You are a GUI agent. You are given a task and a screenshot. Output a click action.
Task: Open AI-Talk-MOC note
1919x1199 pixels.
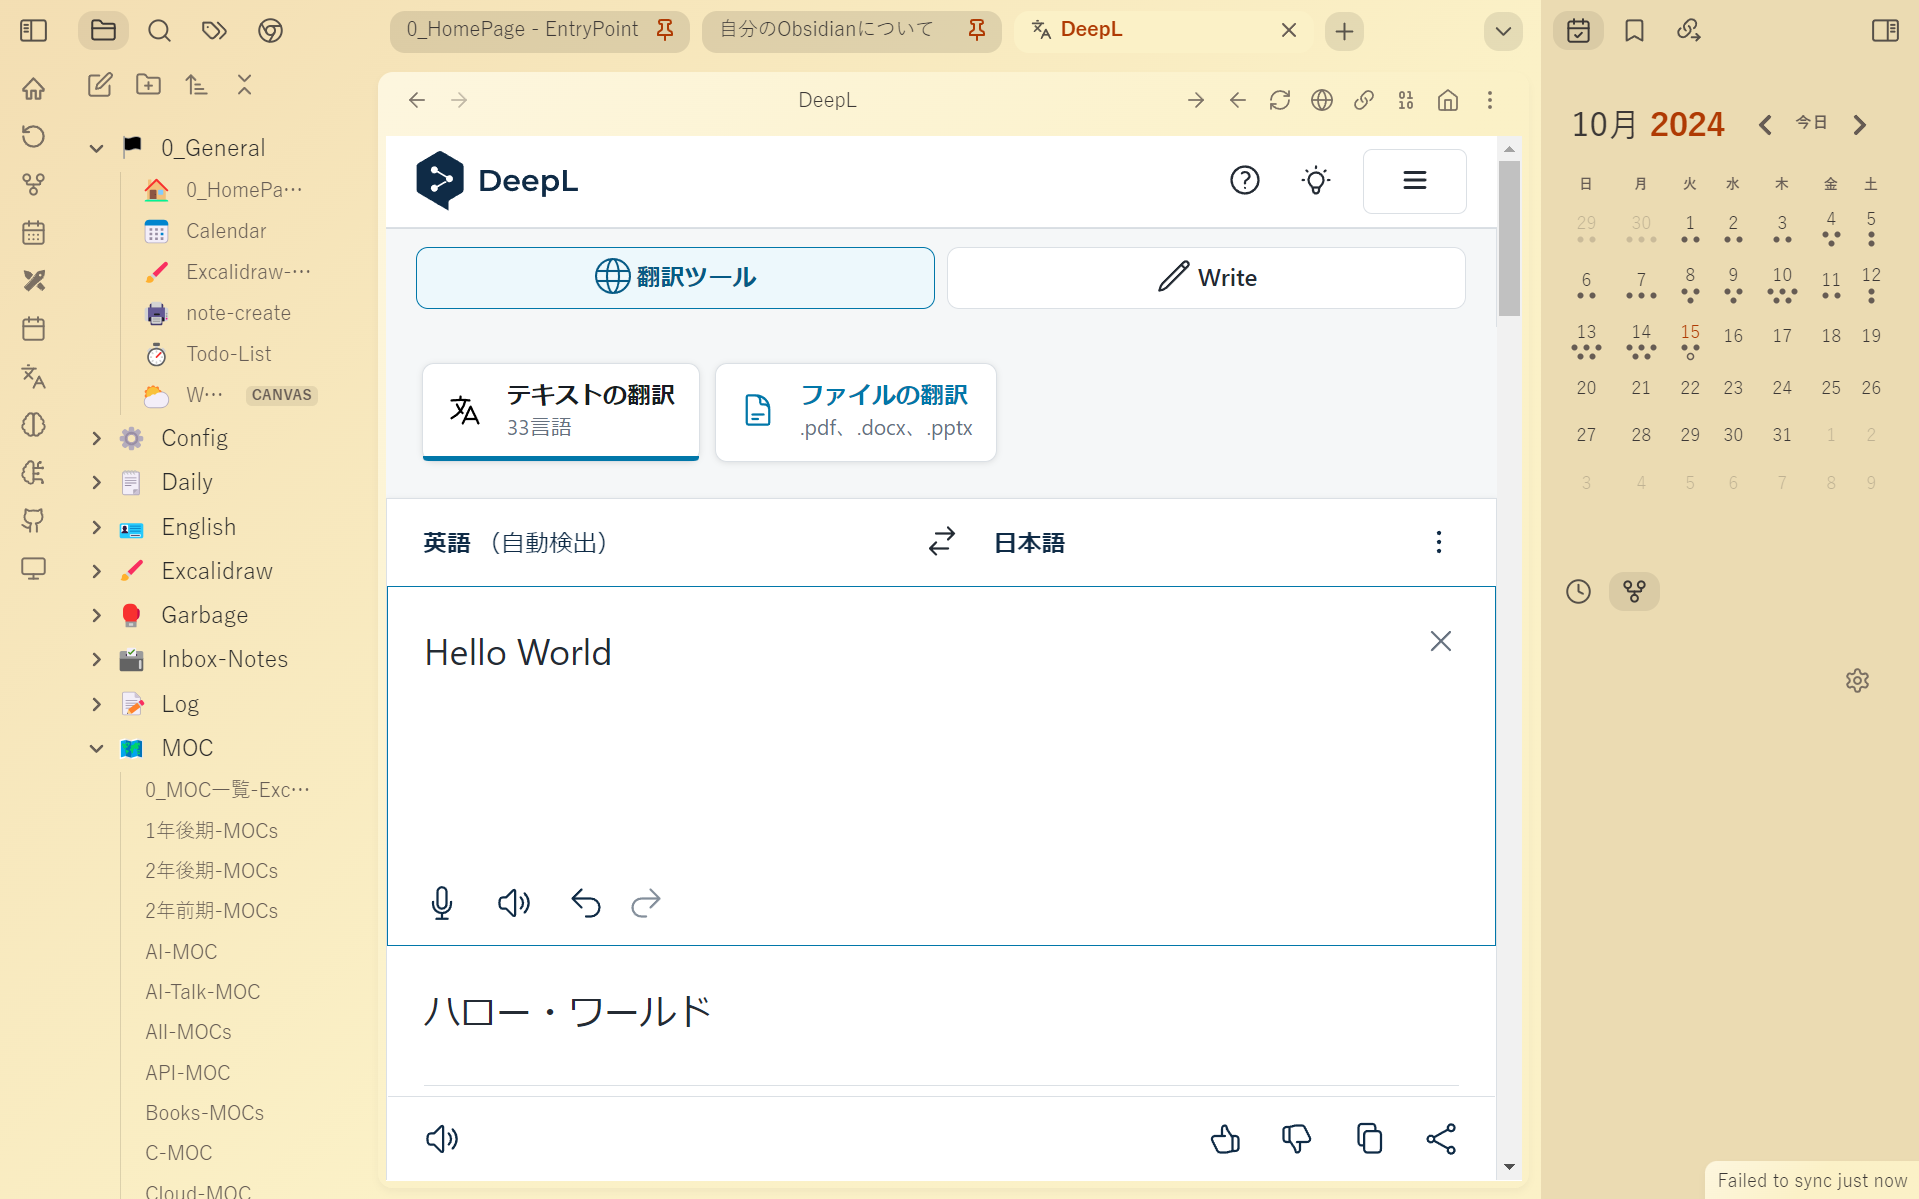coord(202,992)
